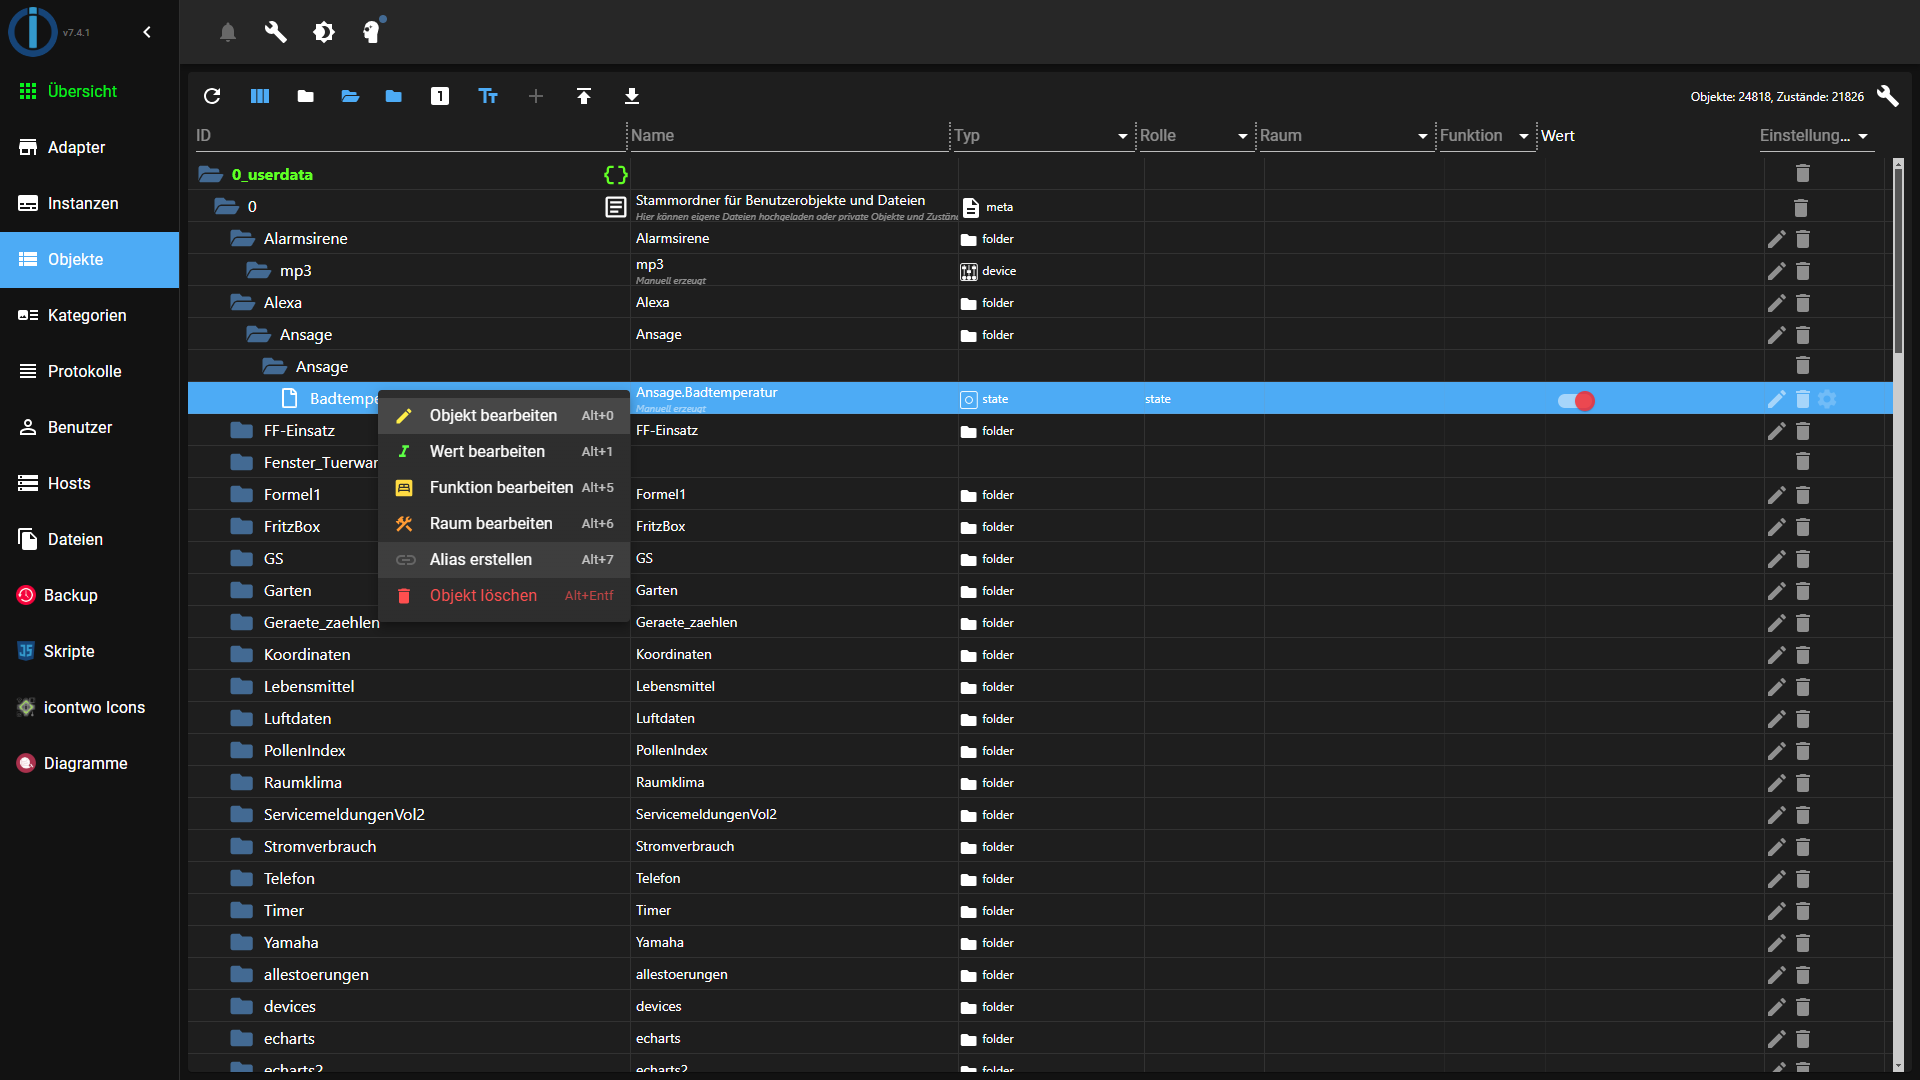This screenshot has height=1080, width=1920.
Task: Click the download objects arrow icon
Action: point(632,96)
